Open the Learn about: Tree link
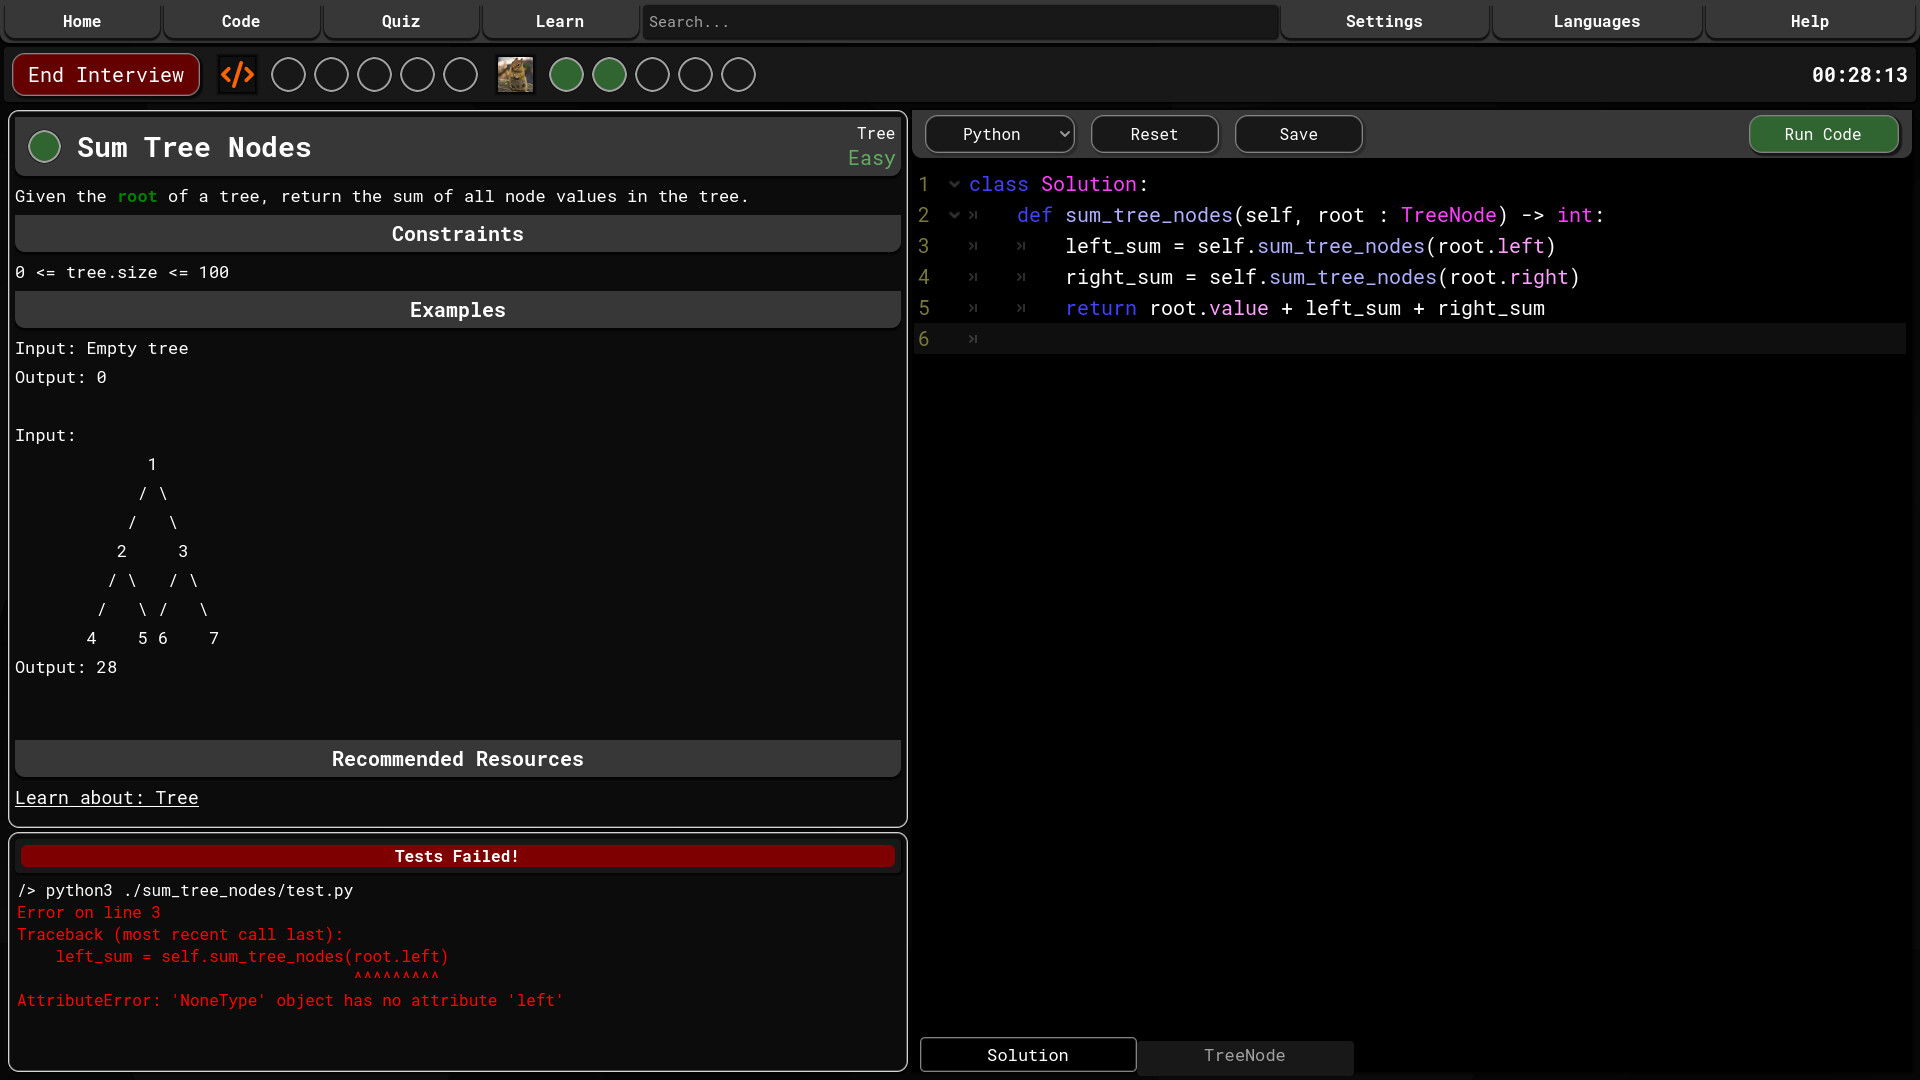The width and height of the screenshot is (1920, 1080). click(107, 797)
